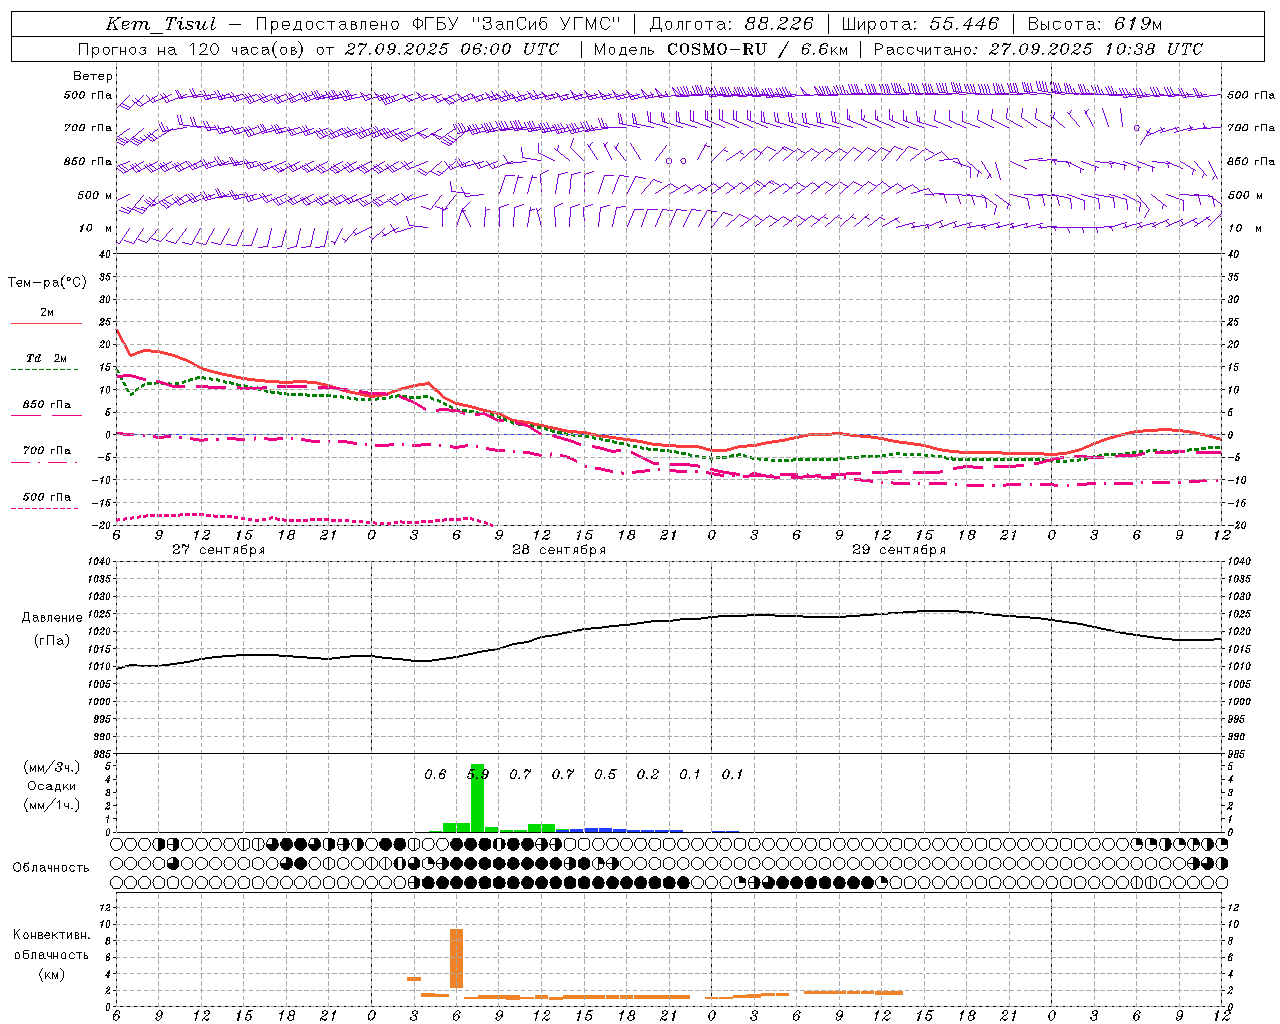
Task: Click the latitude value 55.446
Action: [x=964, y=24]
